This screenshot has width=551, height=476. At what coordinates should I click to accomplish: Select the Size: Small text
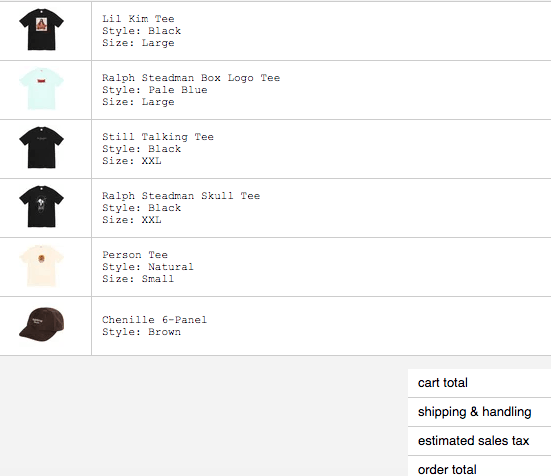tap(138, 279)
